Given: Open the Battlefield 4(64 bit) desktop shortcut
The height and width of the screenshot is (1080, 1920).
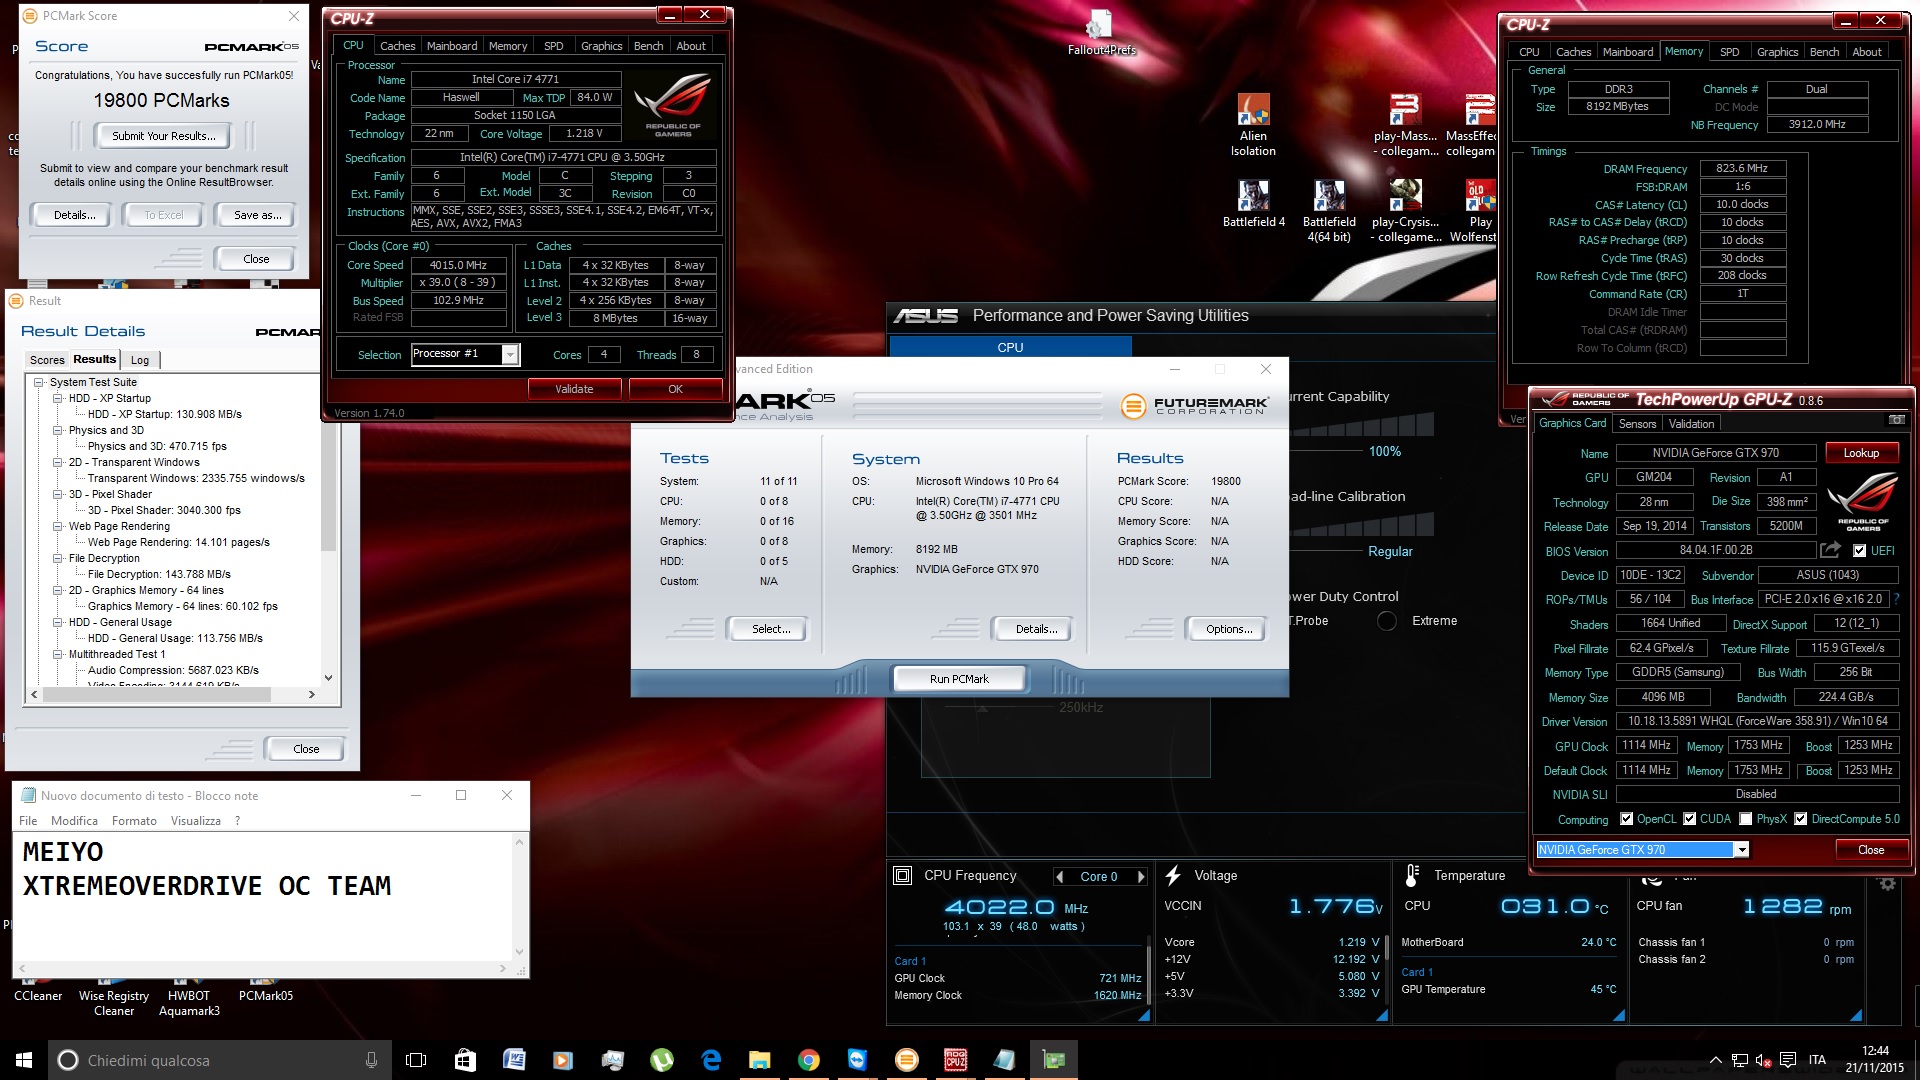Looking at the screenshot, I should [x=1329, y=211].
